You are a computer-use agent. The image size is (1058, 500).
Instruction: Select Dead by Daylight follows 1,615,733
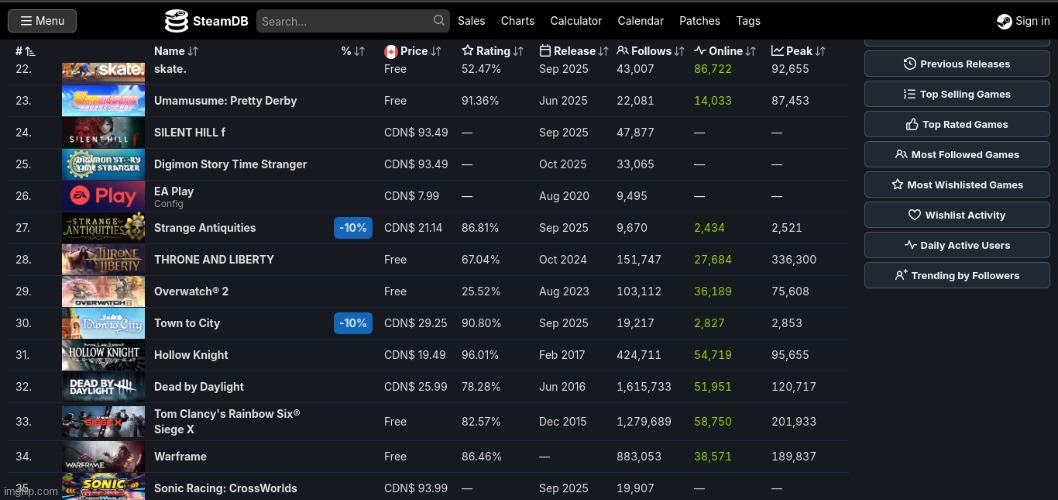coord(644,387)
